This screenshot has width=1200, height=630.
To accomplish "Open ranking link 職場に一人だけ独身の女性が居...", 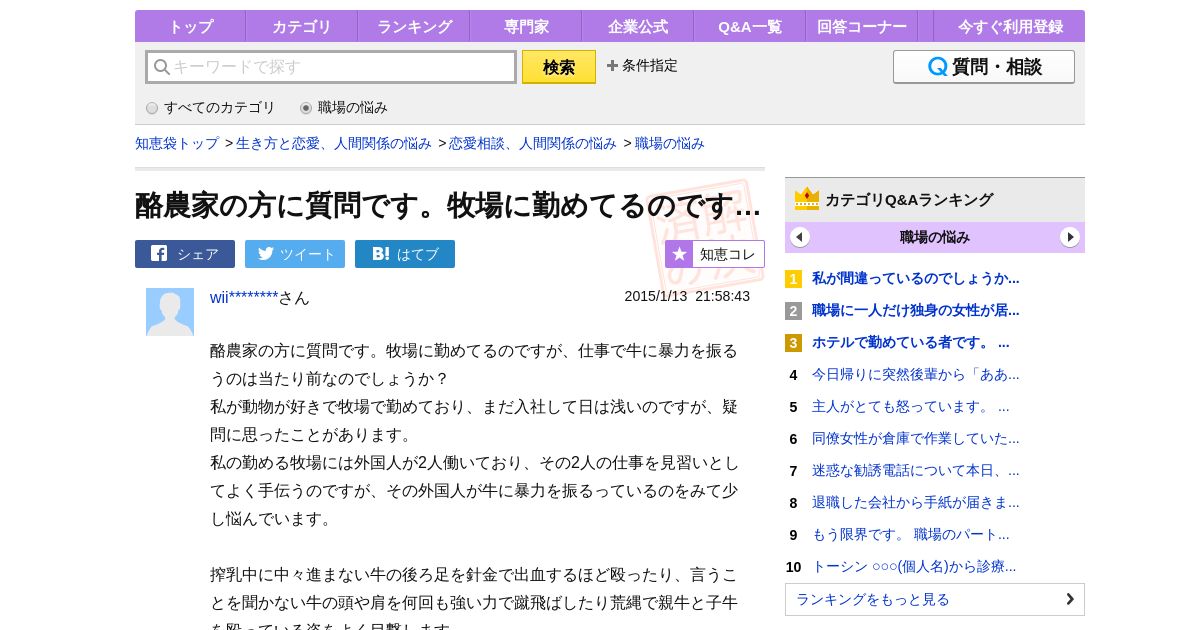I will (916, 311).
